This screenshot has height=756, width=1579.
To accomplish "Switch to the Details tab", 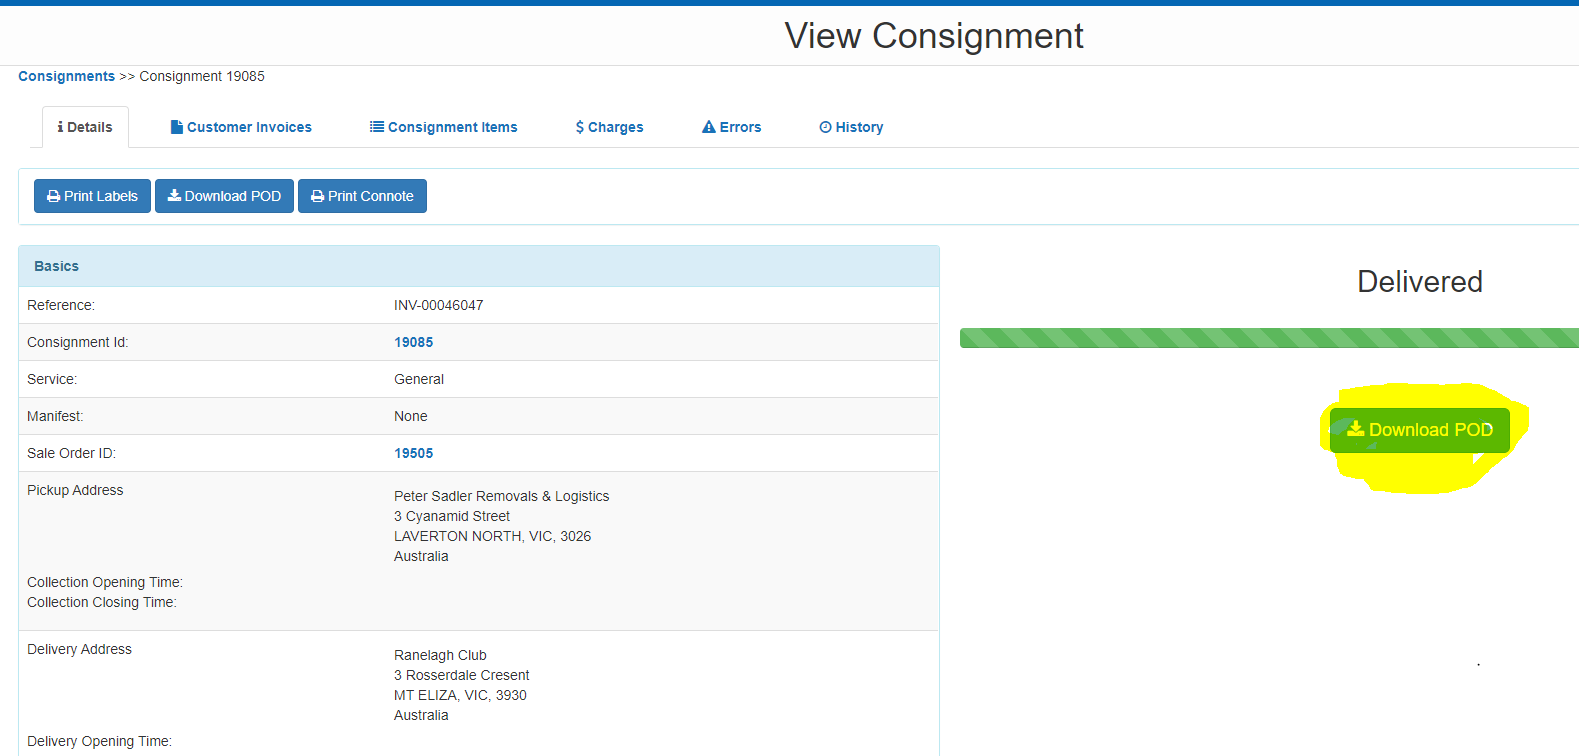I will [x=86, y=127].
